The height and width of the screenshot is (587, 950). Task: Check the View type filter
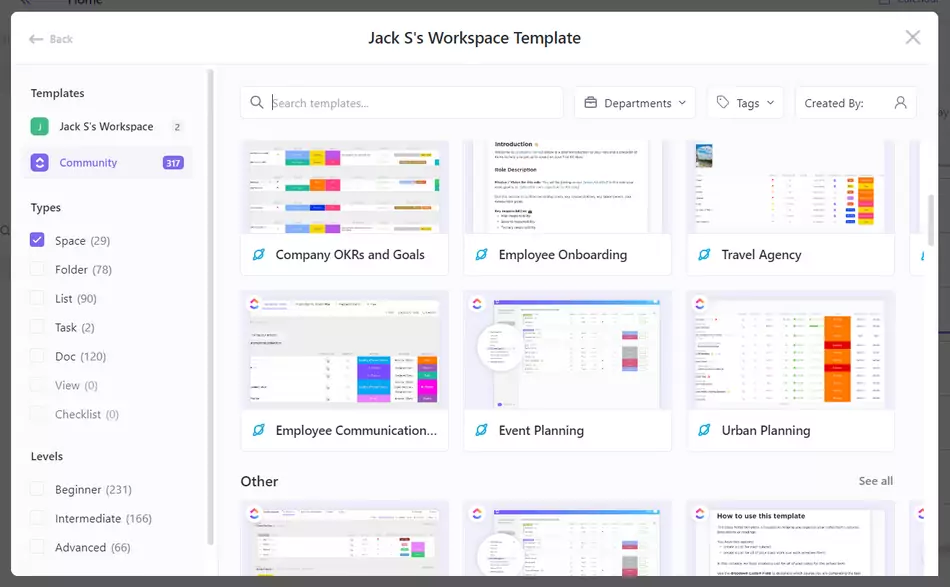tap(37, 385)
